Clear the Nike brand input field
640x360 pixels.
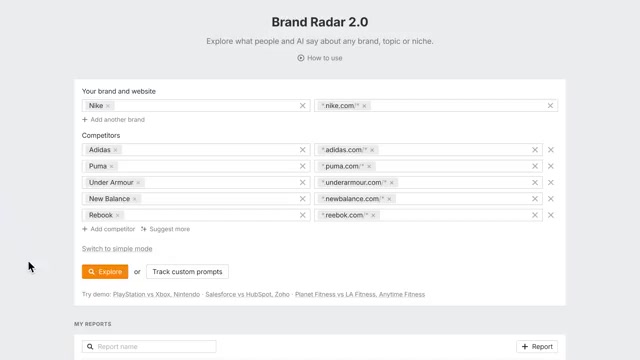(302, 106)
